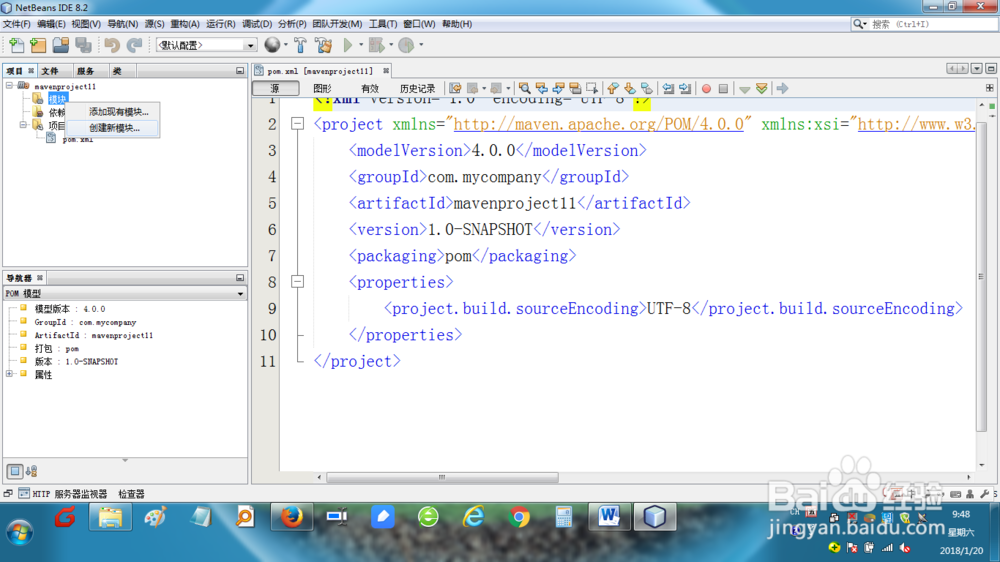Click the Find Previous Occurrence icon

541,88
